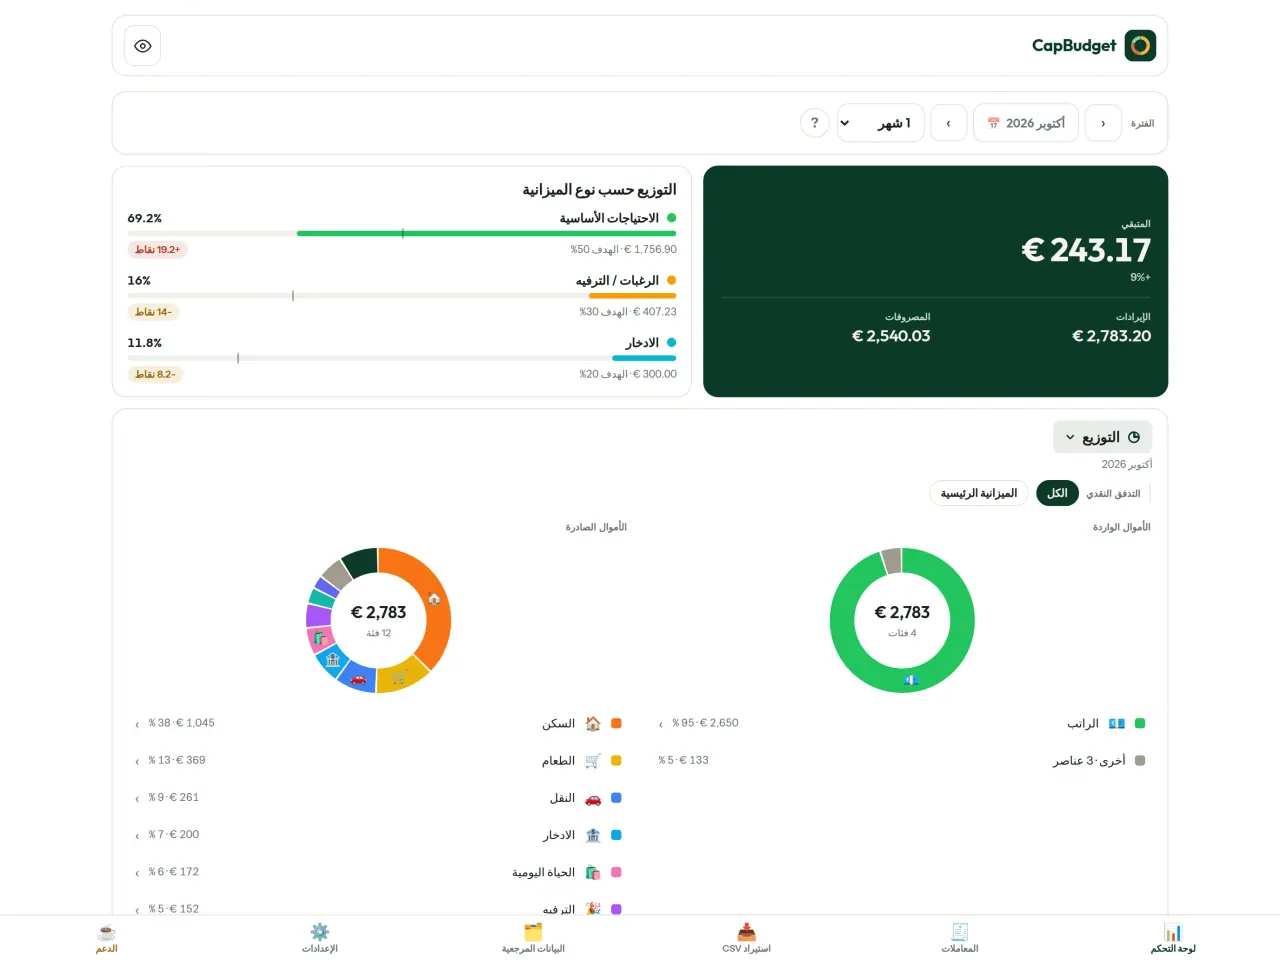
Task: Click the right-pointing period arrow beside الفترة
Action: pyautogui.click(x=1103, y=123)
